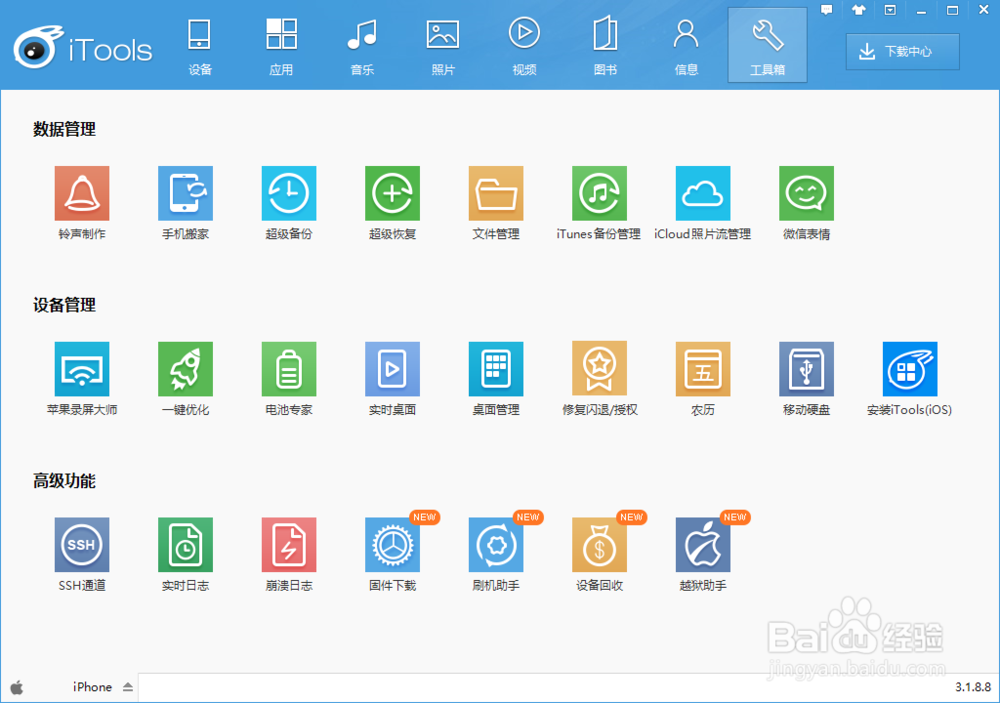Open 修复闪退/授权 repair tool
The width and height of the screenshot is (1000, 703).
coord(599,369)
